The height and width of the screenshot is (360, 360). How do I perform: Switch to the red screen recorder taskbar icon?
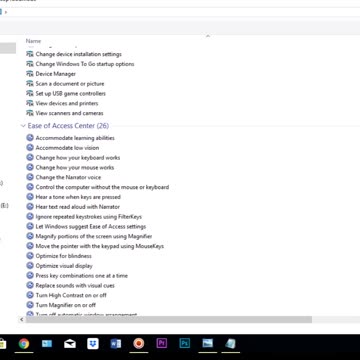pos(138,343)
